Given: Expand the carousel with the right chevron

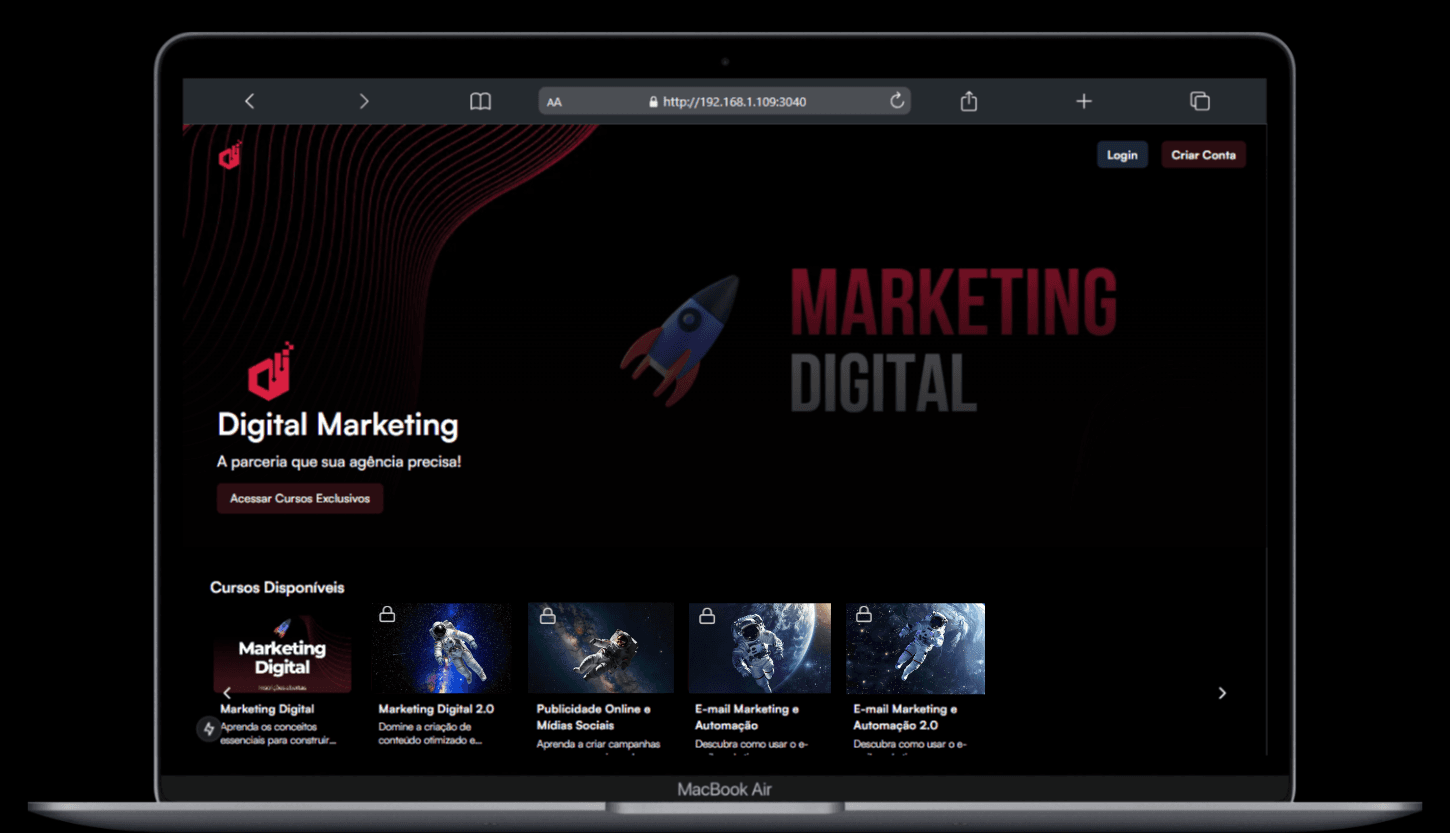Looking at the screenshot, I should pyautogui.click(x=1222, y=692).
